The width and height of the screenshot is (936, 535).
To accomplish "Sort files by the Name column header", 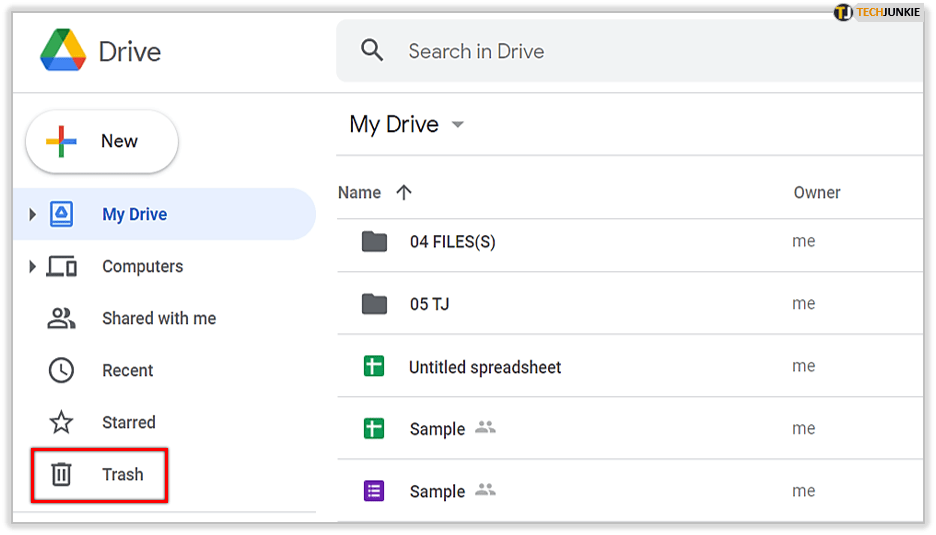I will 359,193.
